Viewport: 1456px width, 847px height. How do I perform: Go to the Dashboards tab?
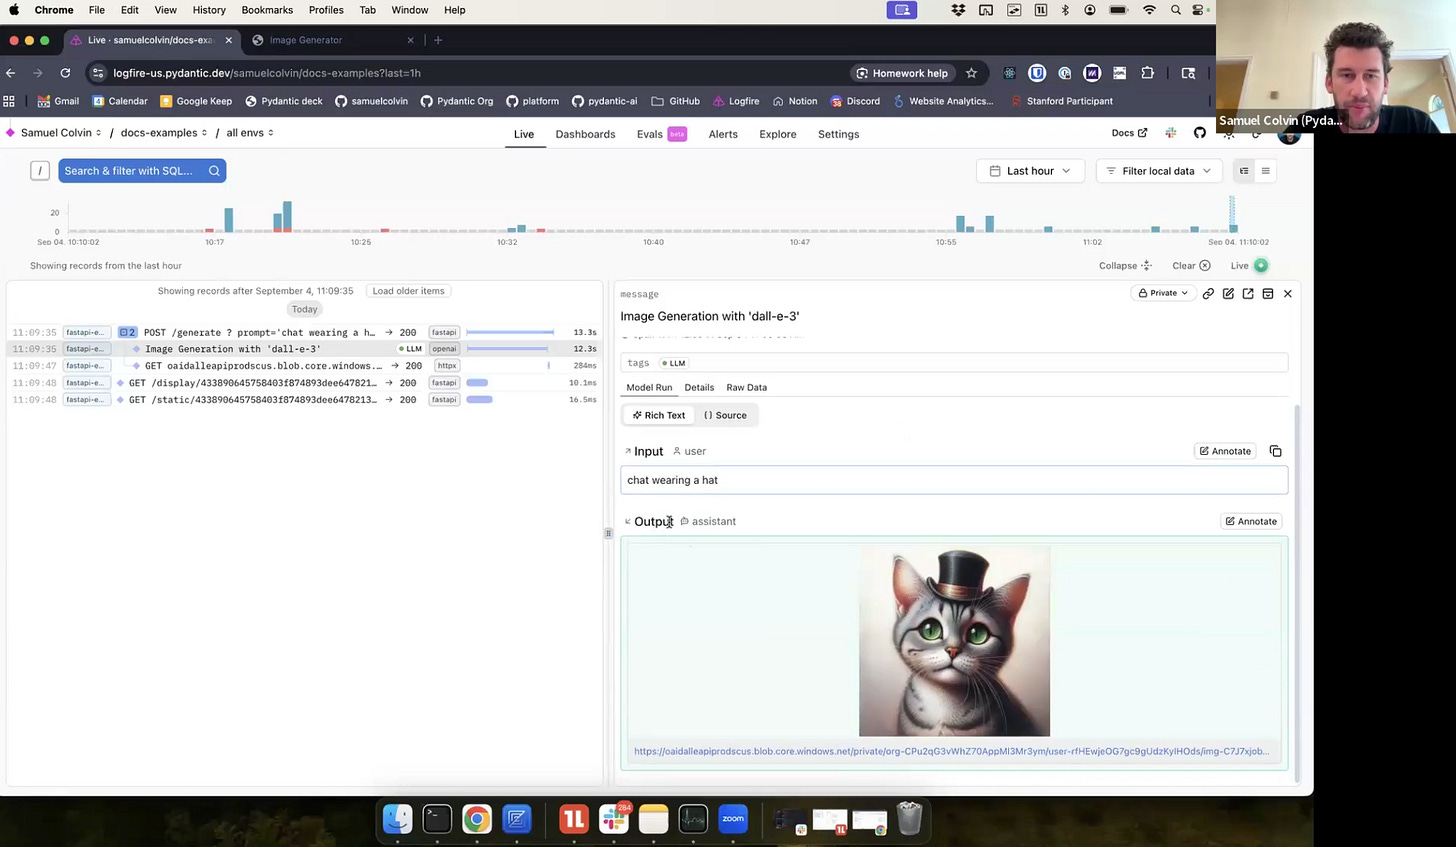pos(585,134)
